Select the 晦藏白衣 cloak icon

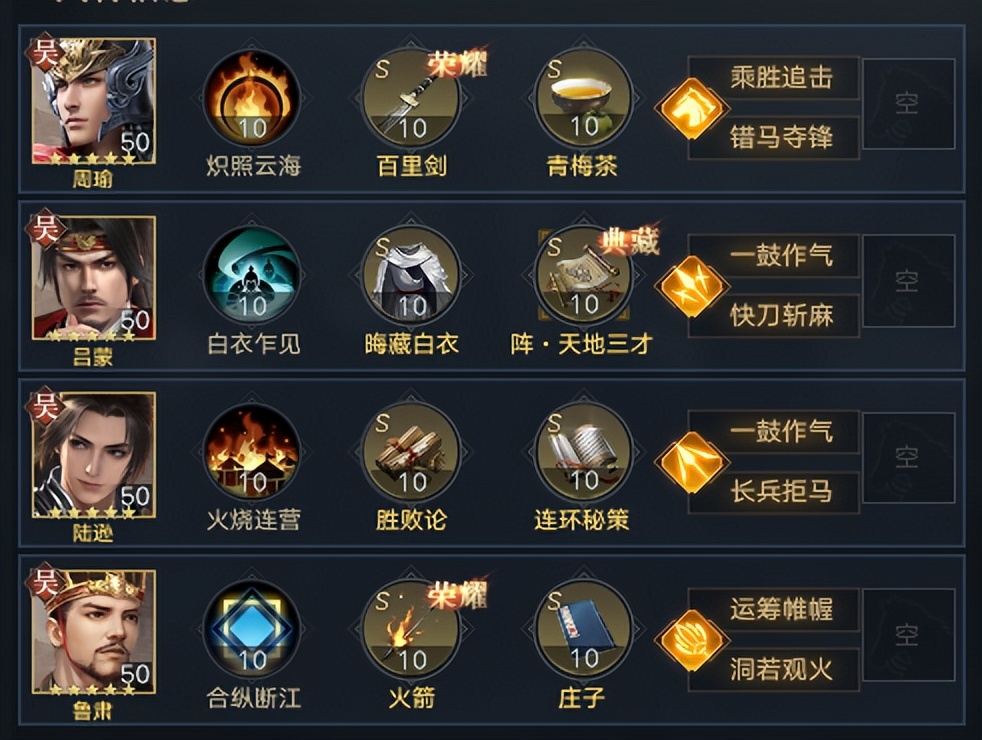[x=411, y=276]
